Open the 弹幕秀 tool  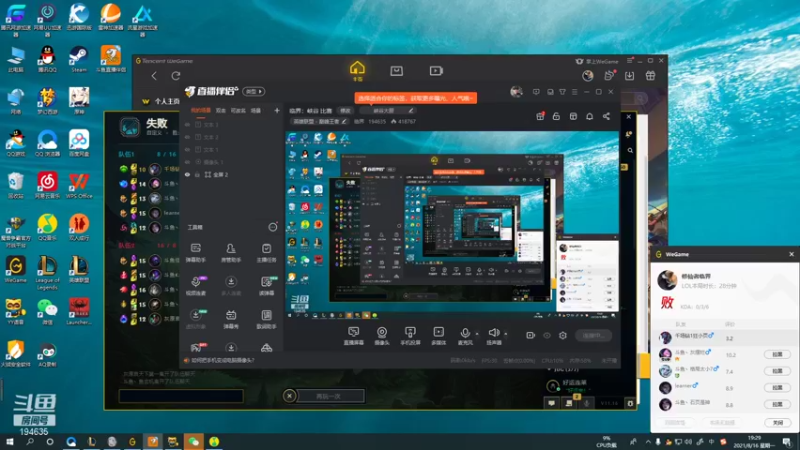[231, 319]
